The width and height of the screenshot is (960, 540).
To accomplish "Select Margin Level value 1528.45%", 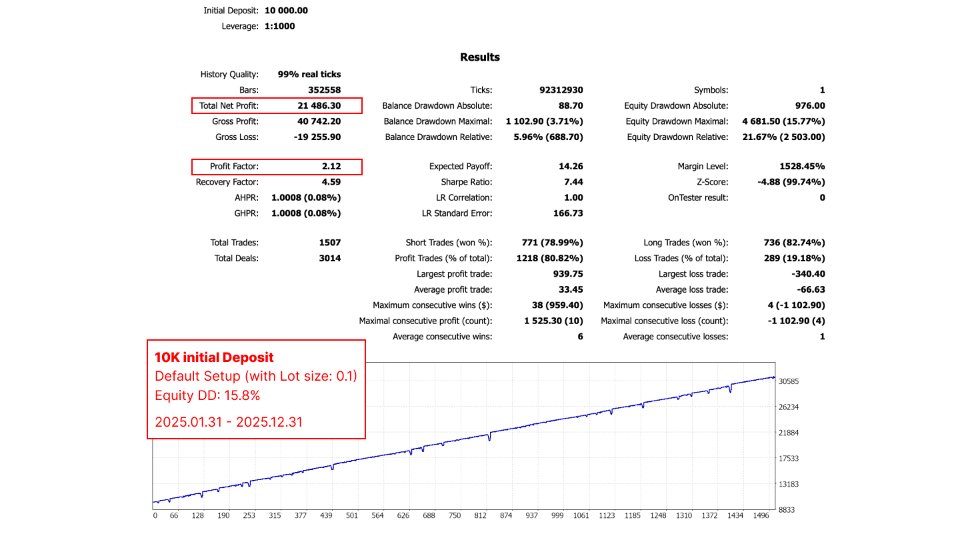I will 802,167.
